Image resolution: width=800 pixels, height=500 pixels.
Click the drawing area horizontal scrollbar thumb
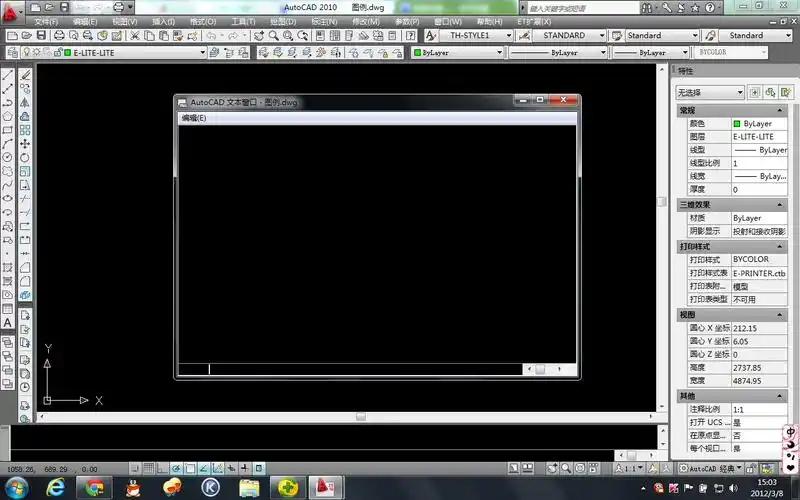[x=361, y=417]
